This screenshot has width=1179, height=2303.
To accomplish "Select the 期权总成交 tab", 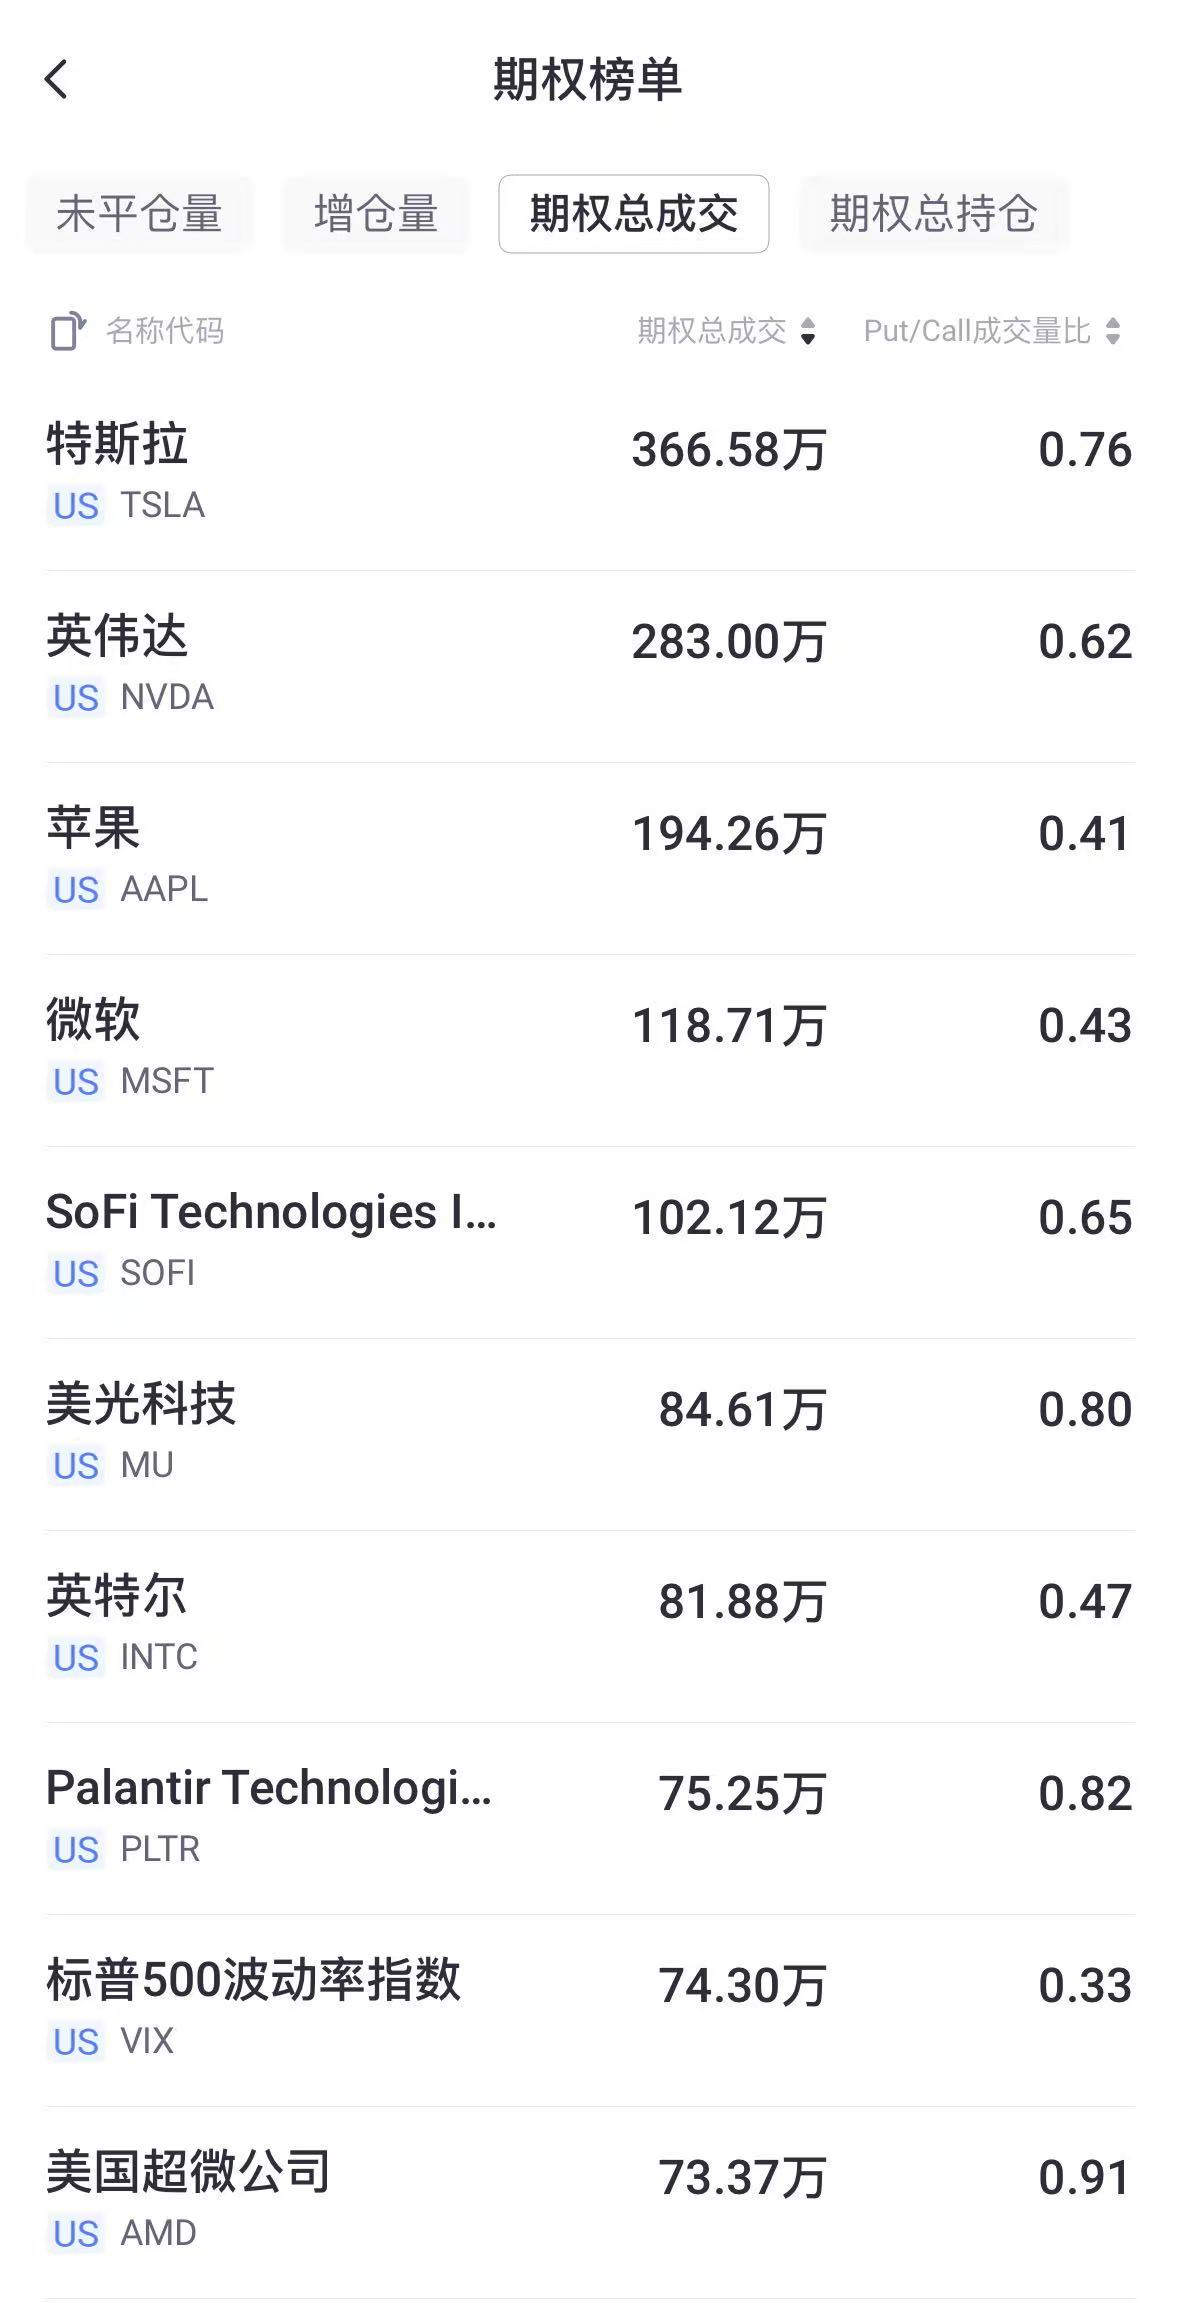I will pos(633,214).
